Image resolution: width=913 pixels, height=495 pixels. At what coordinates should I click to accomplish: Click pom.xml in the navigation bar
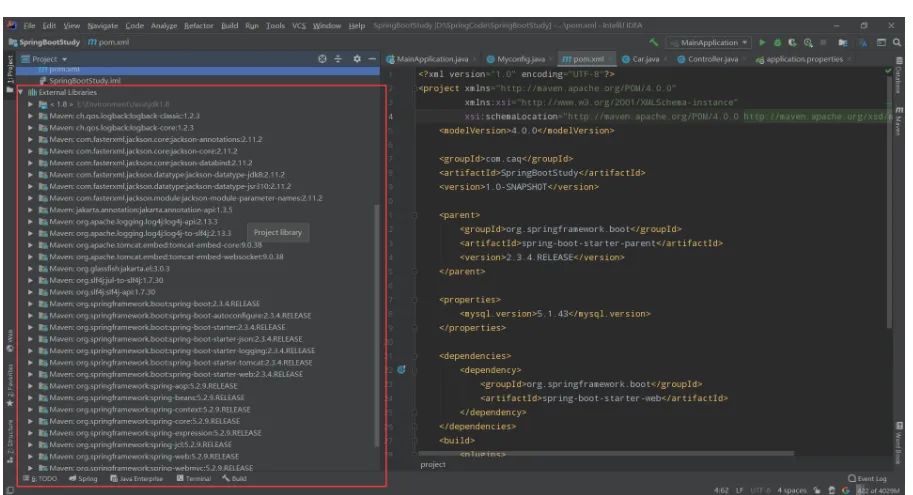click(109, 42)
